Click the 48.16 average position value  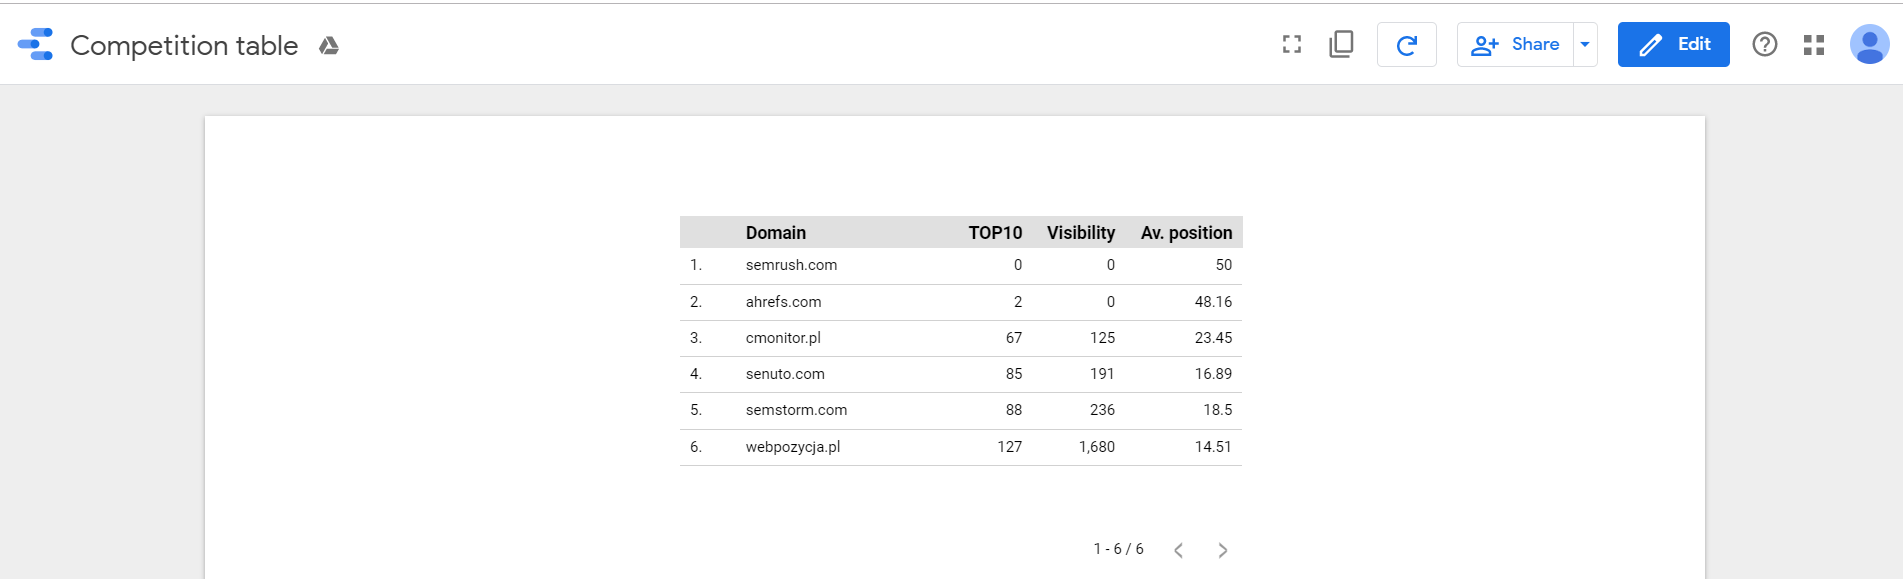point(1213,302)
